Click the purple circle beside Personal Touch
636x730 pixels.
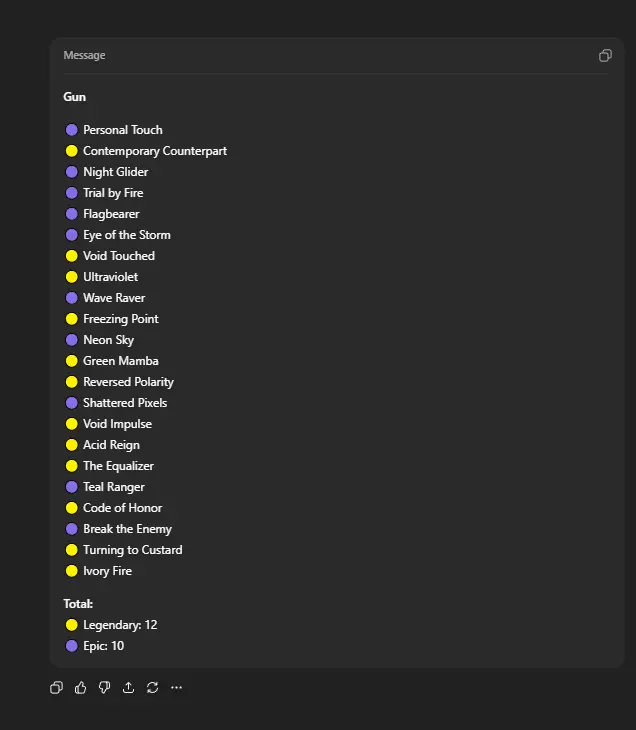tap(71, 130)
